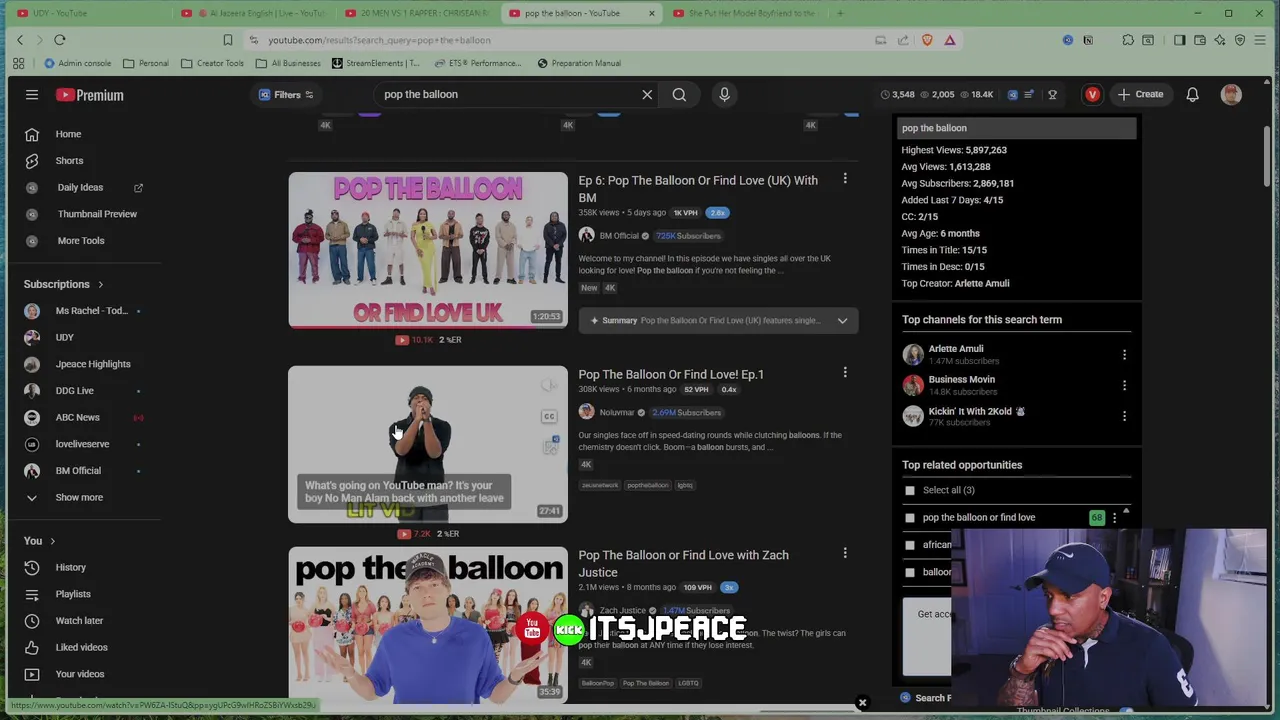Click the magnifier search button
The width and height of the screenshot is (1280, 720).
(679, 95)
